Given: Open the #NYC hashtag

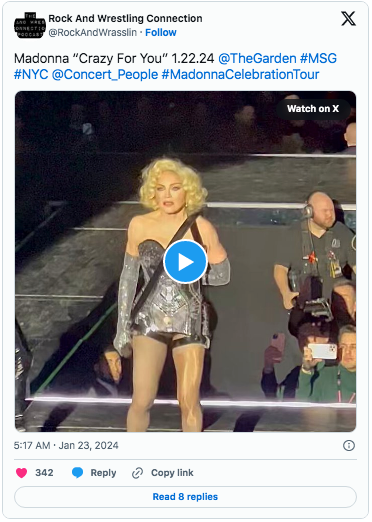Looking at the screenshot, I should [x=31, y=74].
